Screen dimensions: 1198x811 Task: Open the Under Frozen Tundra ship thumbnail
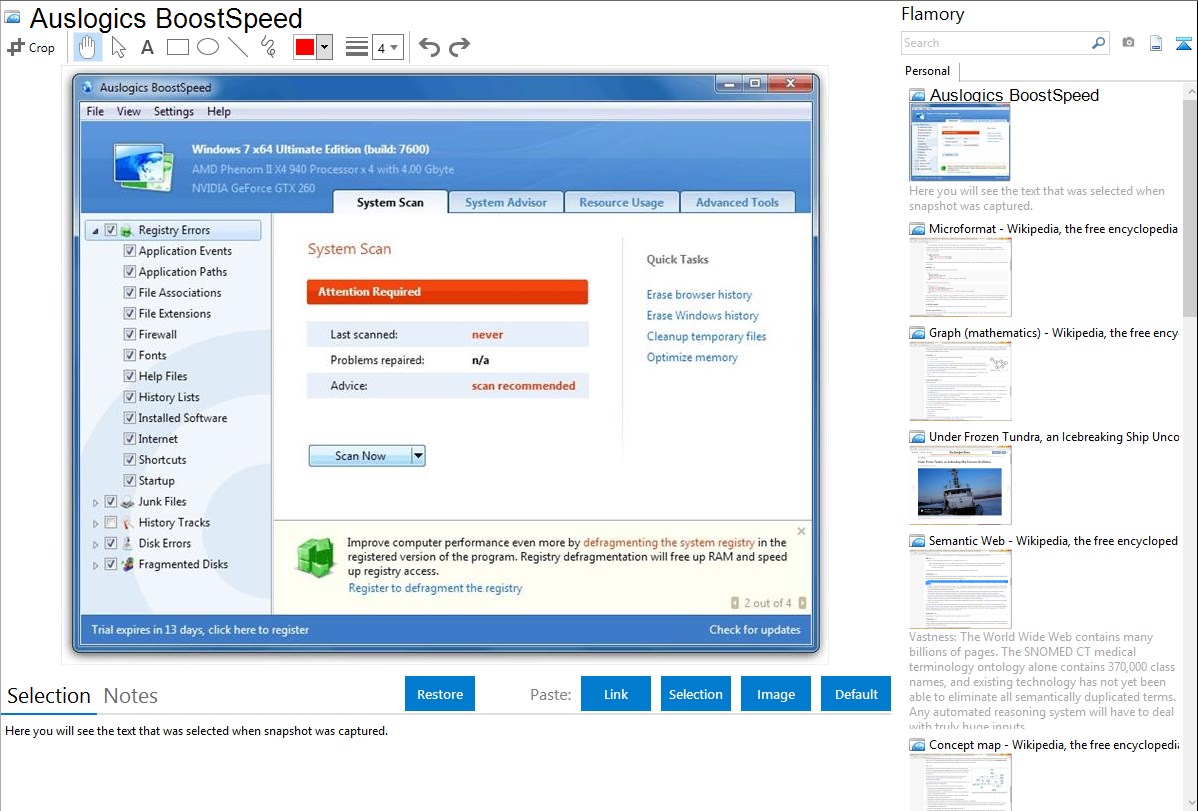(960, 486)
